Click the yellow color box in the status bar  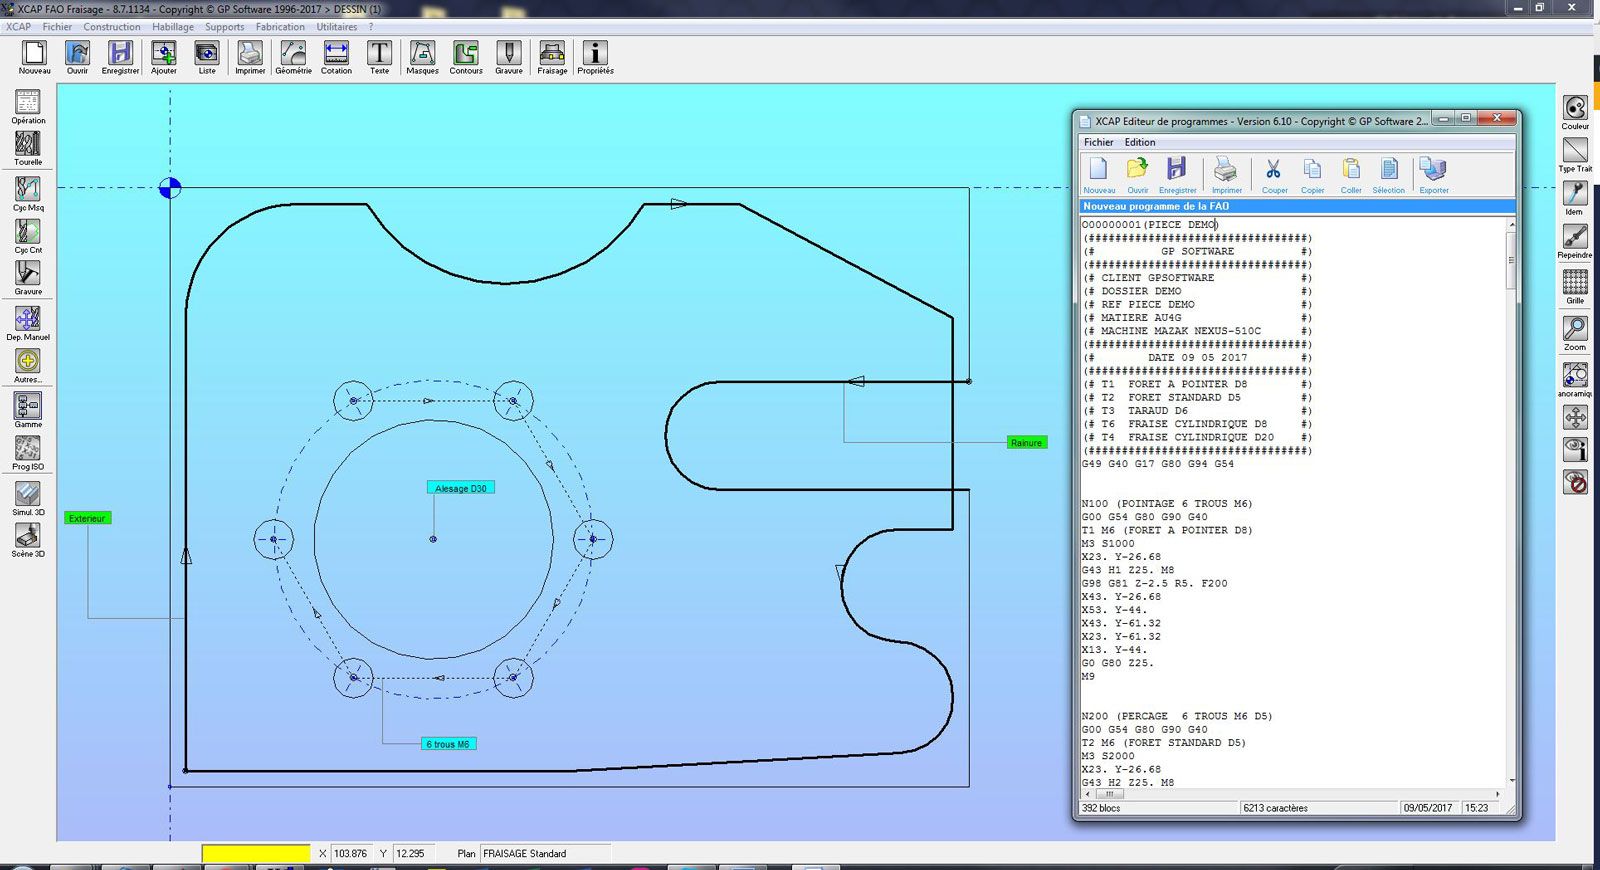click(x=256, y=853)
